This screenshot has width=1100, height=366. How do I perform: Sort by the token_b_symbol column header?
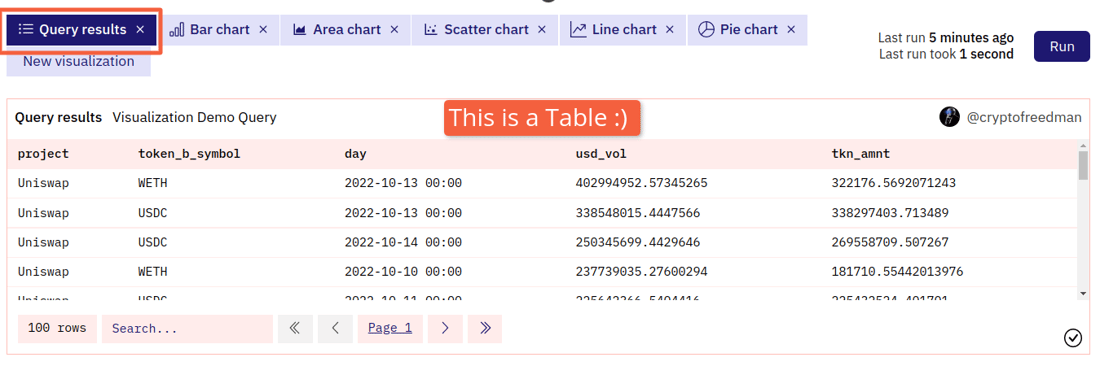(x=189, y=154)
